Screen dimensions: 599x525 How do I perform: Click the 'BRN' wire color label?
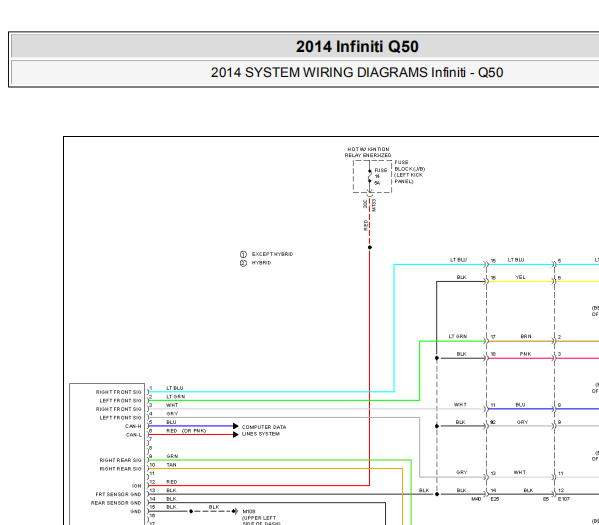point(526,336)
